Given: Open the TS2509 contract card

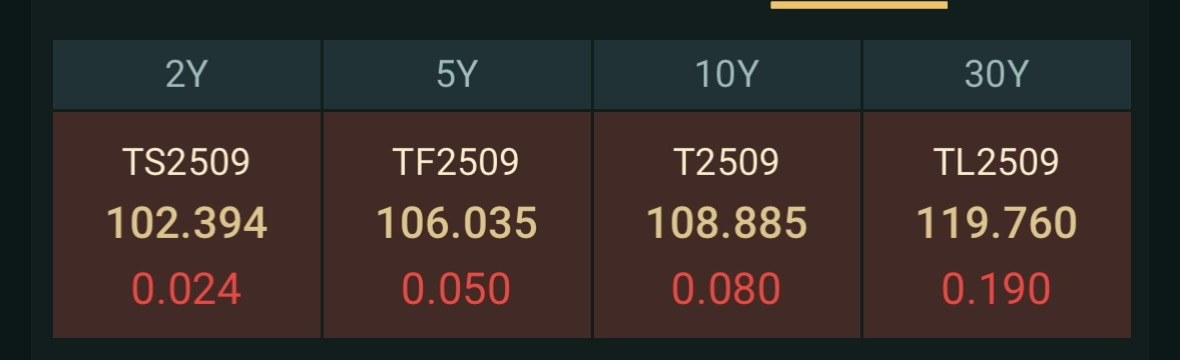Looking at the screenshot, I should coord(187,225).
